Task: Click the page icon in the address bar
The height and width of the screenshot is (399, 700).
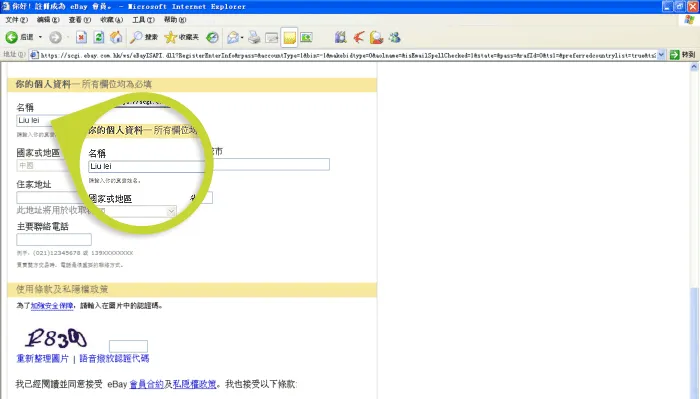Action: pos(34,55)
